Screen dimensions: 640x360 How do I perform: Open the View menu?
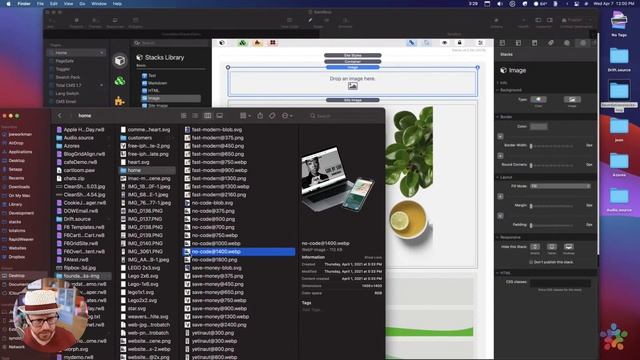[68, 4]
